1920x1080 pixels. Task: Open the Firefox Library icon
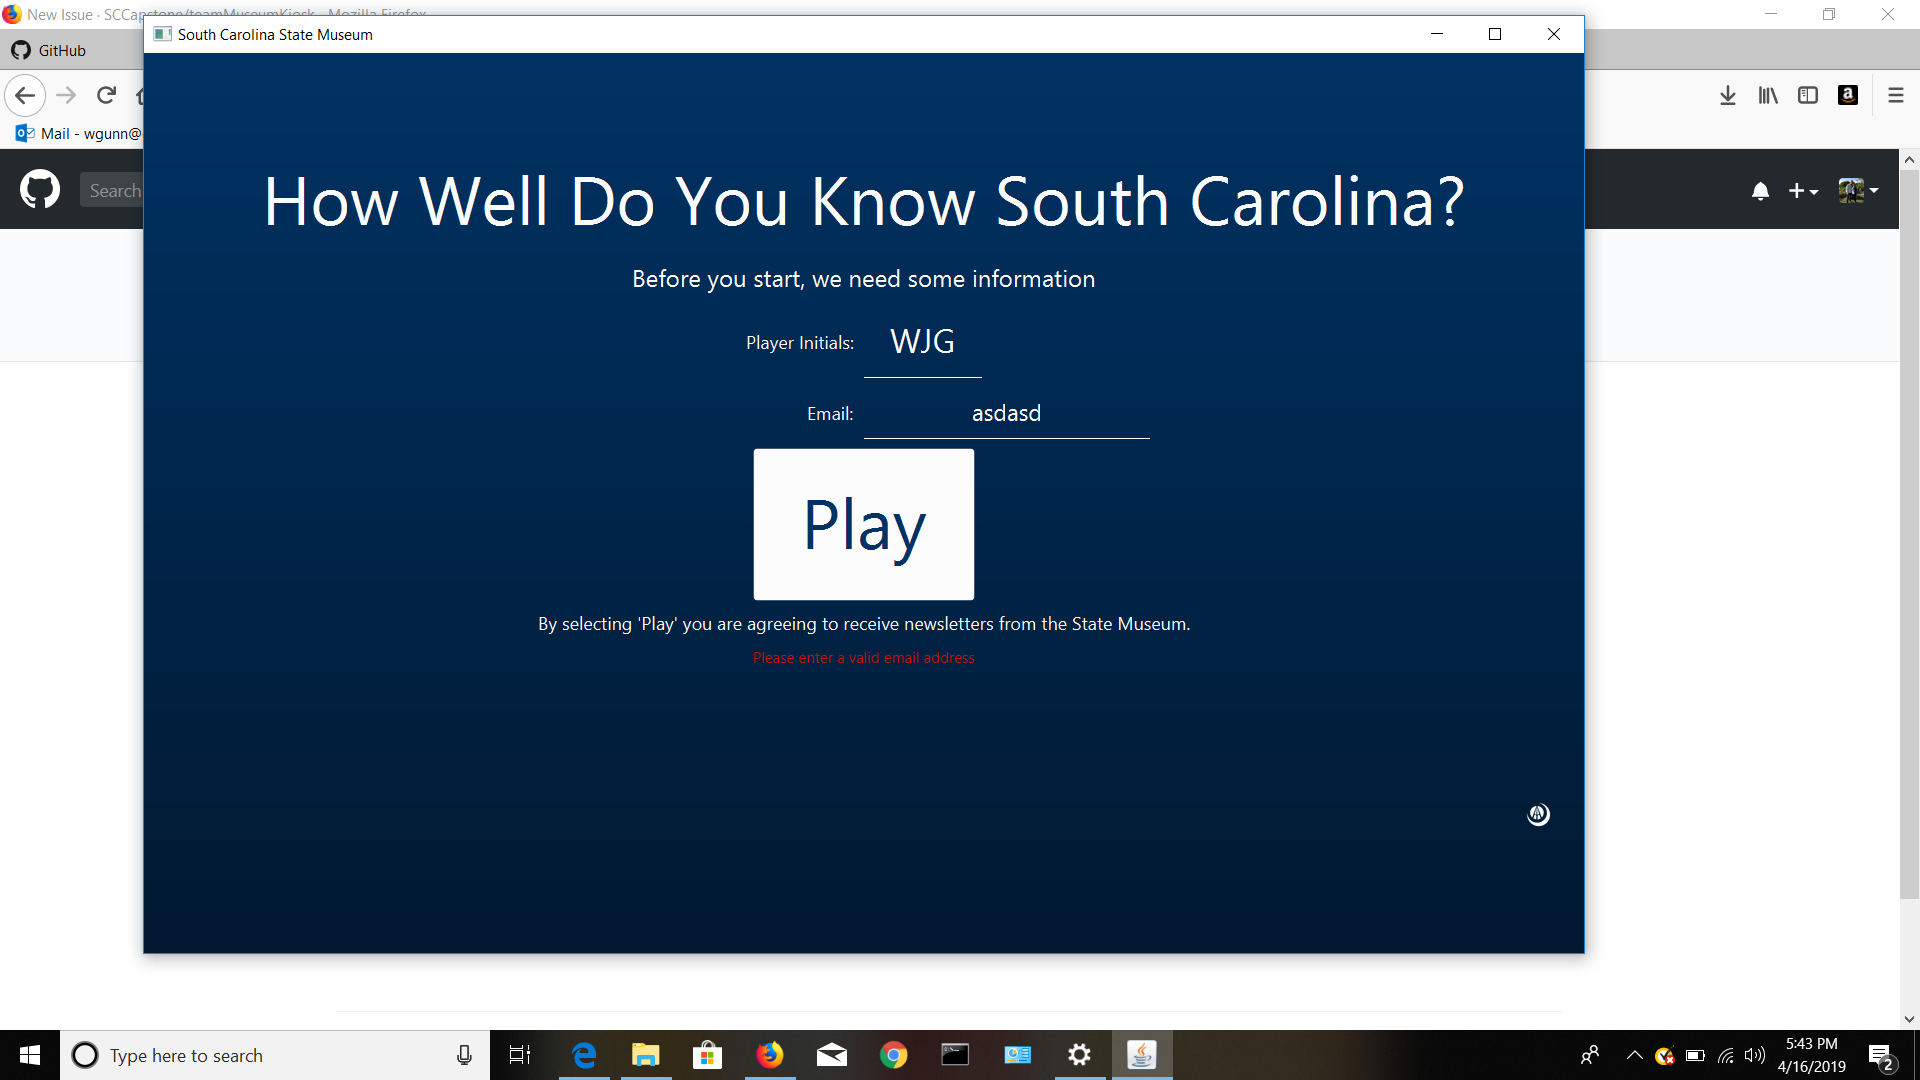pyautogui.click(x=1768, y=94)
